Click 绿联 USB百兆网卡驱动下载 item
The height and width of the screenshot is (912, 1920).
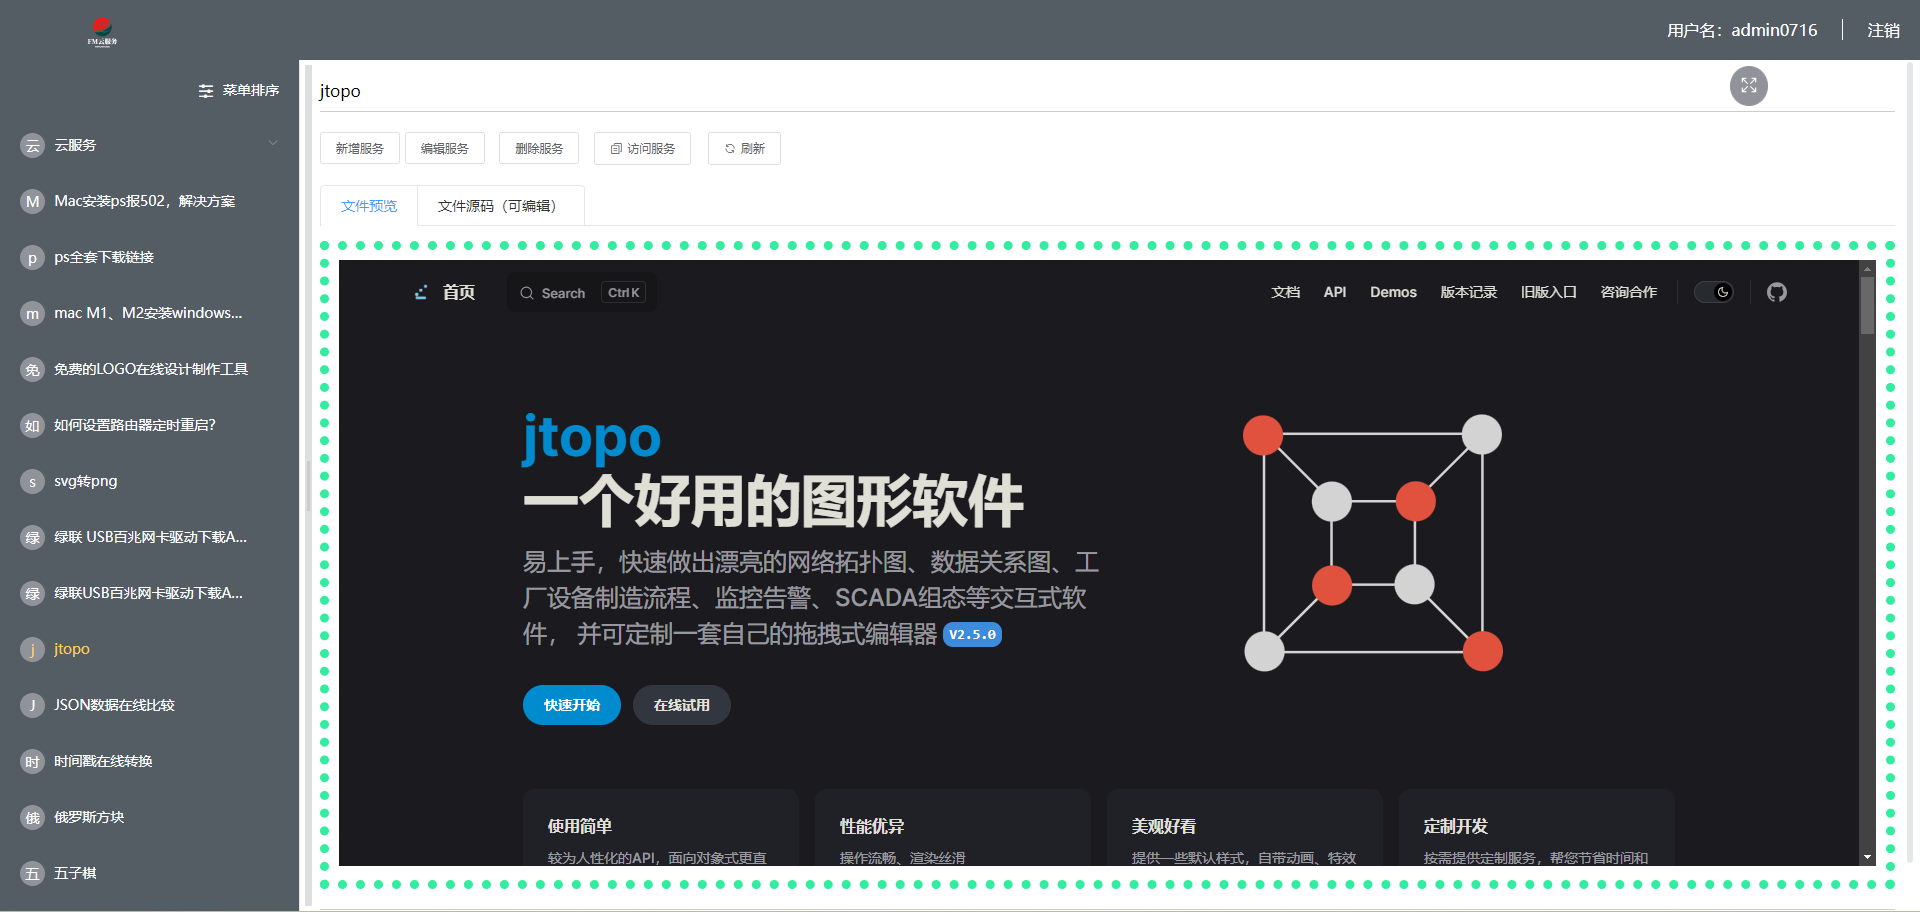click(149, 537)
